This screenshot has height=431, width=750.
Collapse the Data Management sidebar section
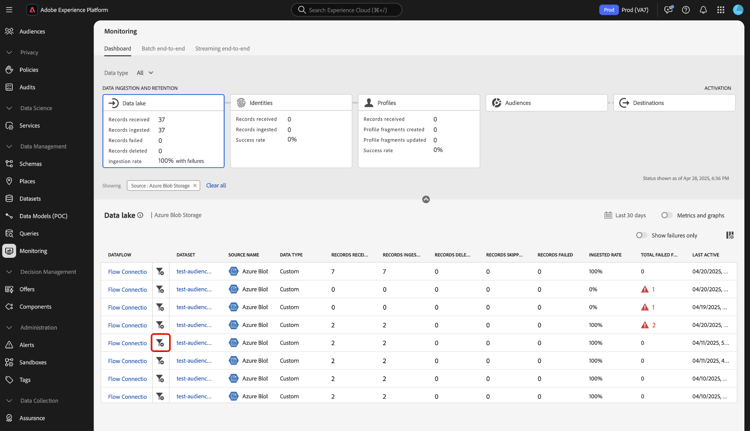[9, 146]
